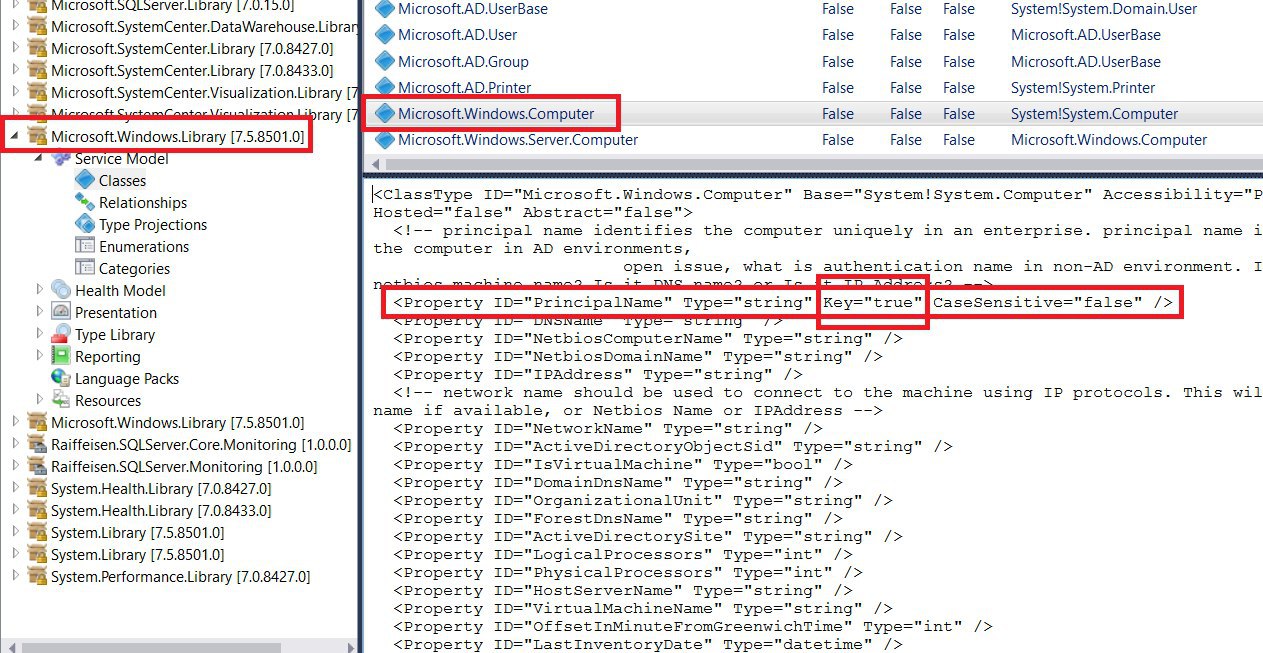This screenshot has width=1263, height=653.
Task: Select the Classes node icon
Action: point(85,181)
